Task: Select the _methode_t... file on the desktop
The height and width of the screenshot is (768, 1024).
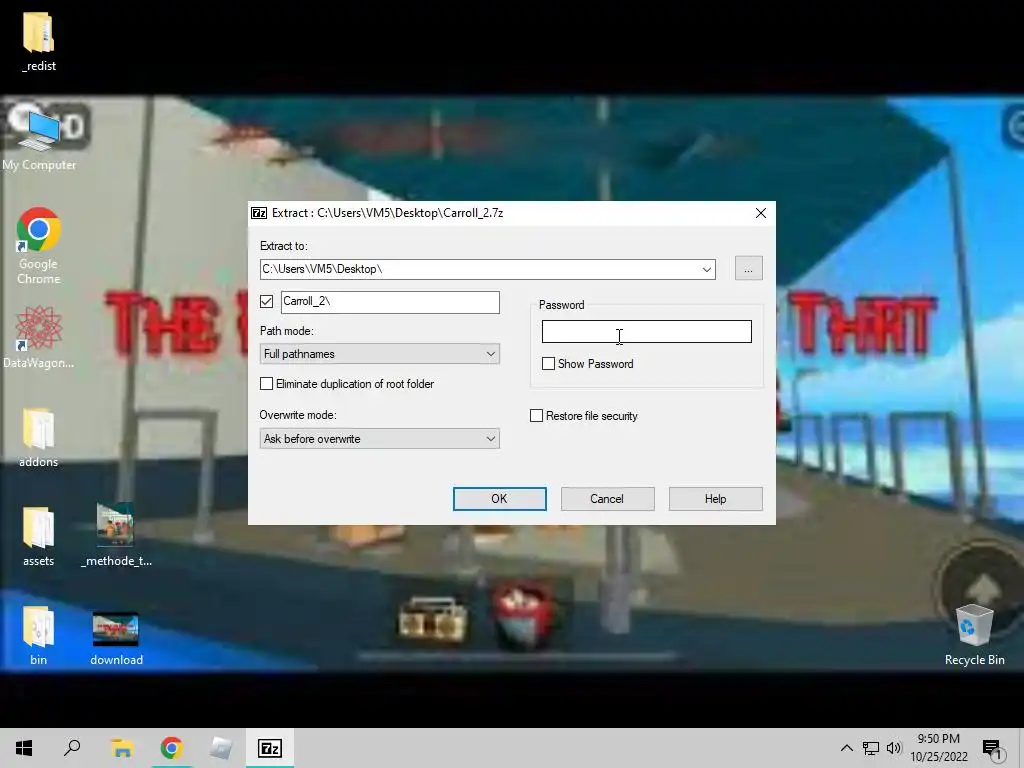Action: pos(116,536)
